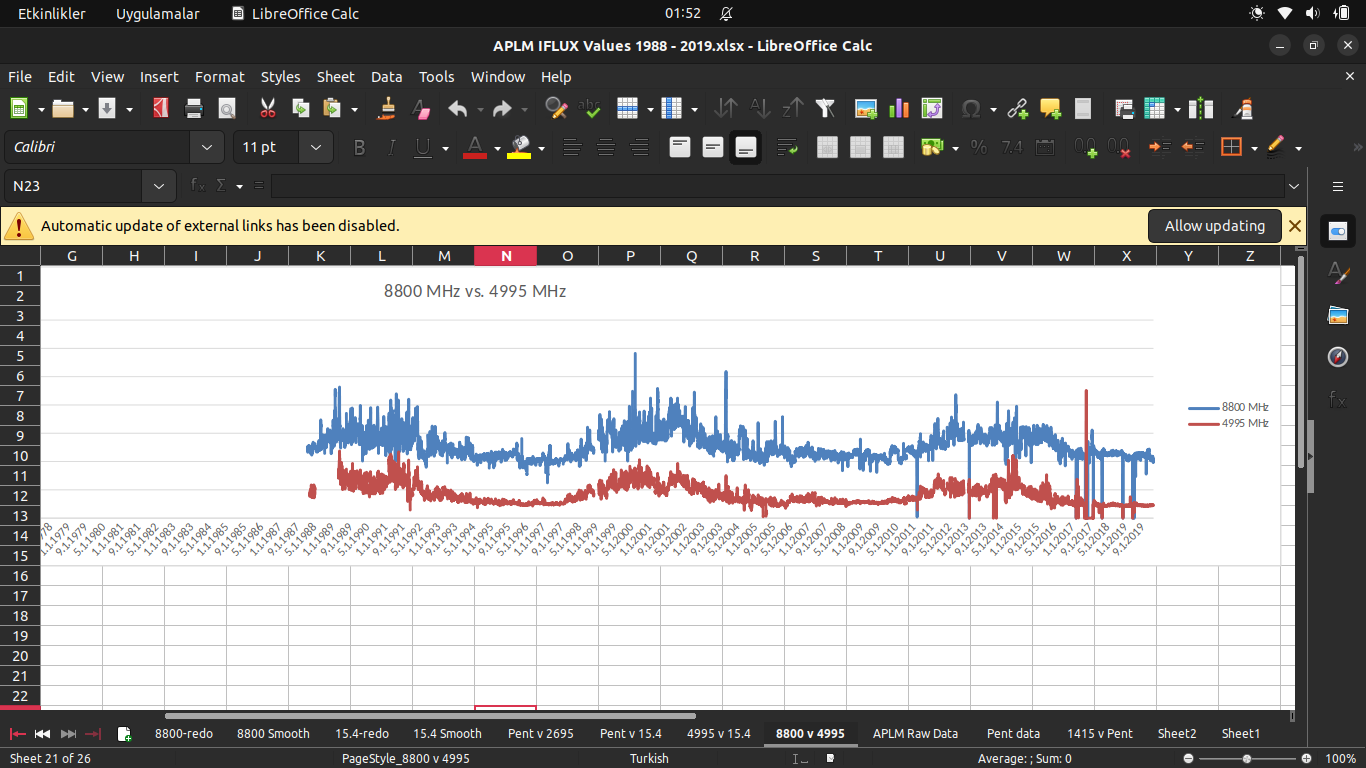Click the Add Decimal Place icon
1366x768 pixels.
pos(1086,148)
